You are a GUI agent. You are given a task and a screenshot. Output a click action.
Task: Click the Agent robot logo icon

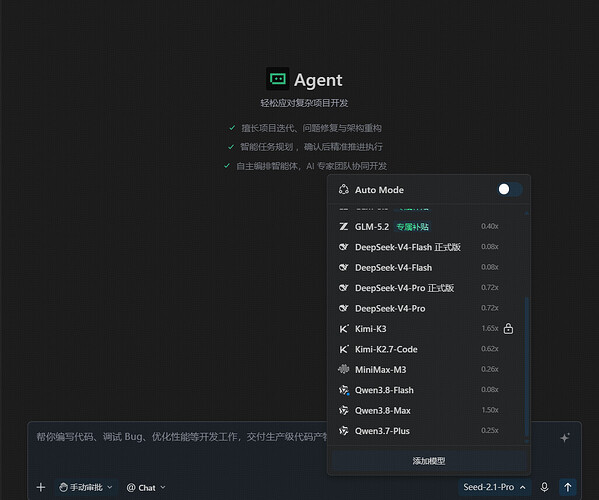coord(277,79)
